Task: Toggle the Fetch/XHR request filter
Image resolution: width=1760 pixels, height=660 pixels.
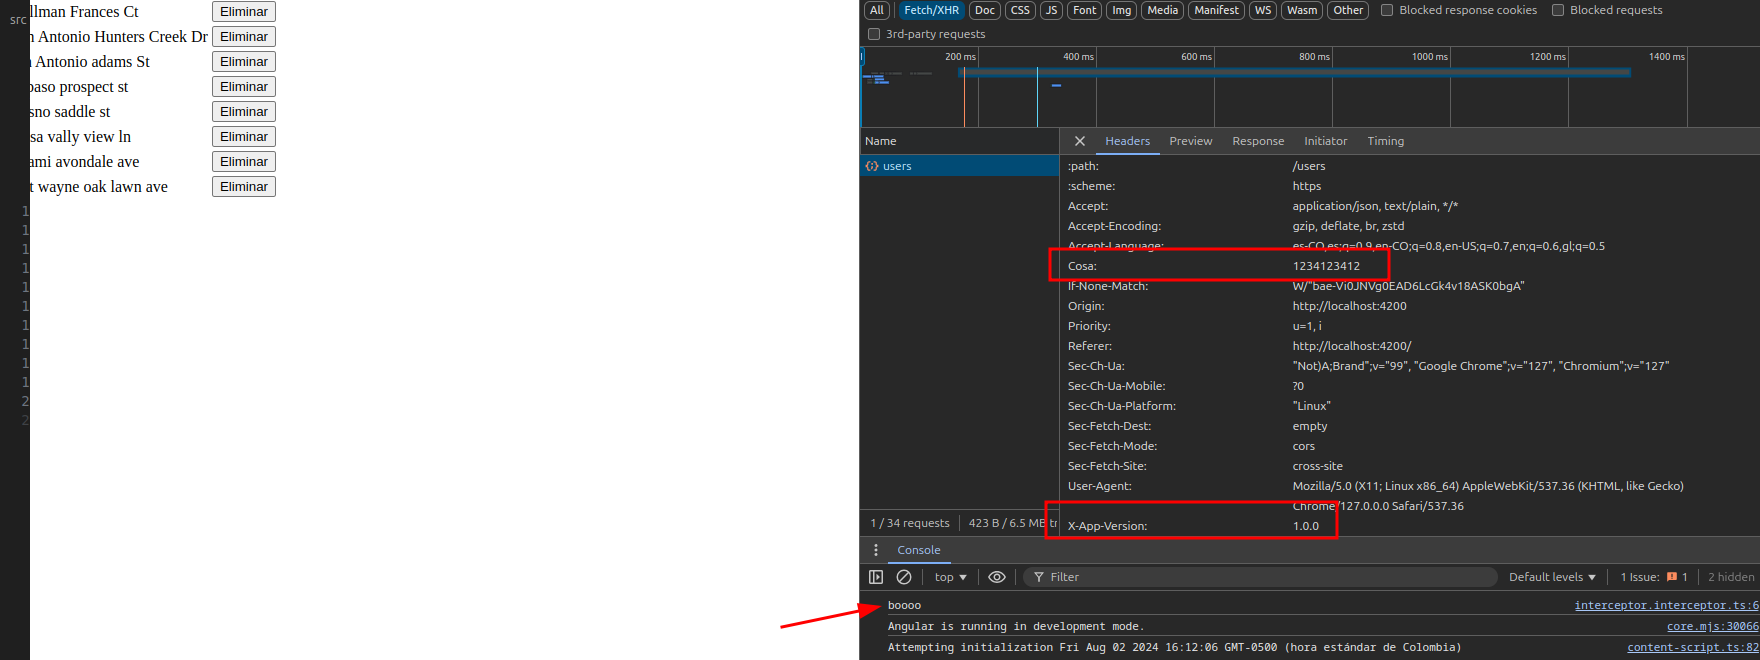Action: [x=932, y=10]
